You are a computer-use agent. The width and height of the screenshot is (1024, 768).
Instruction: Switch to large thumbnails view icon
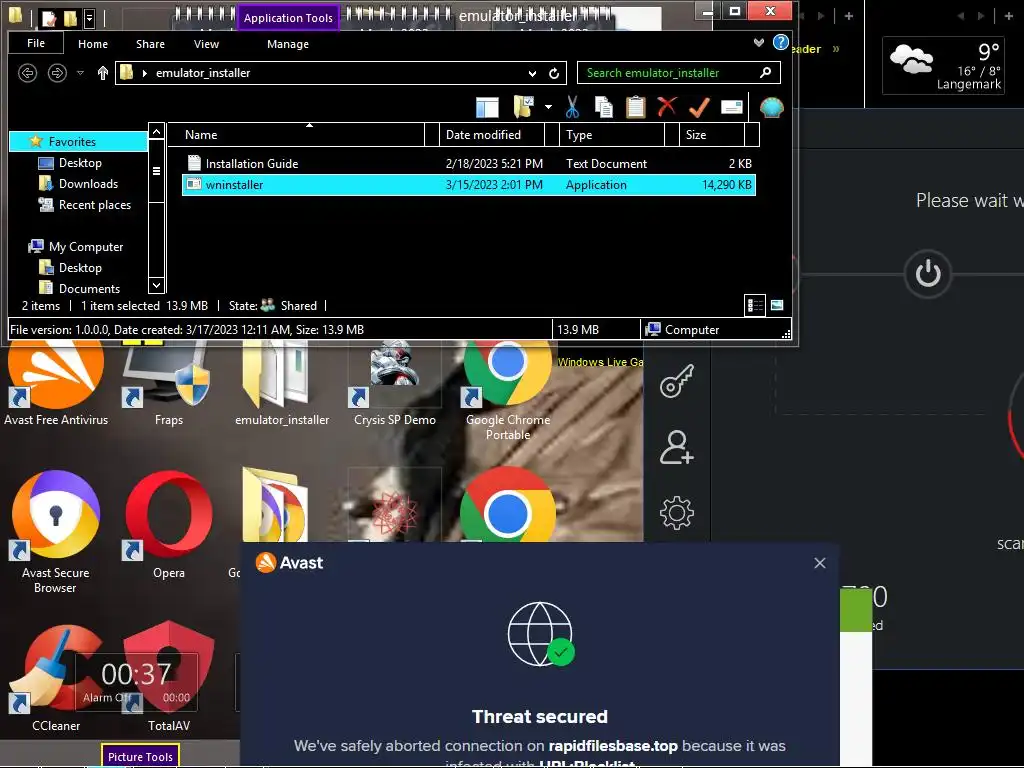[777, 305]
